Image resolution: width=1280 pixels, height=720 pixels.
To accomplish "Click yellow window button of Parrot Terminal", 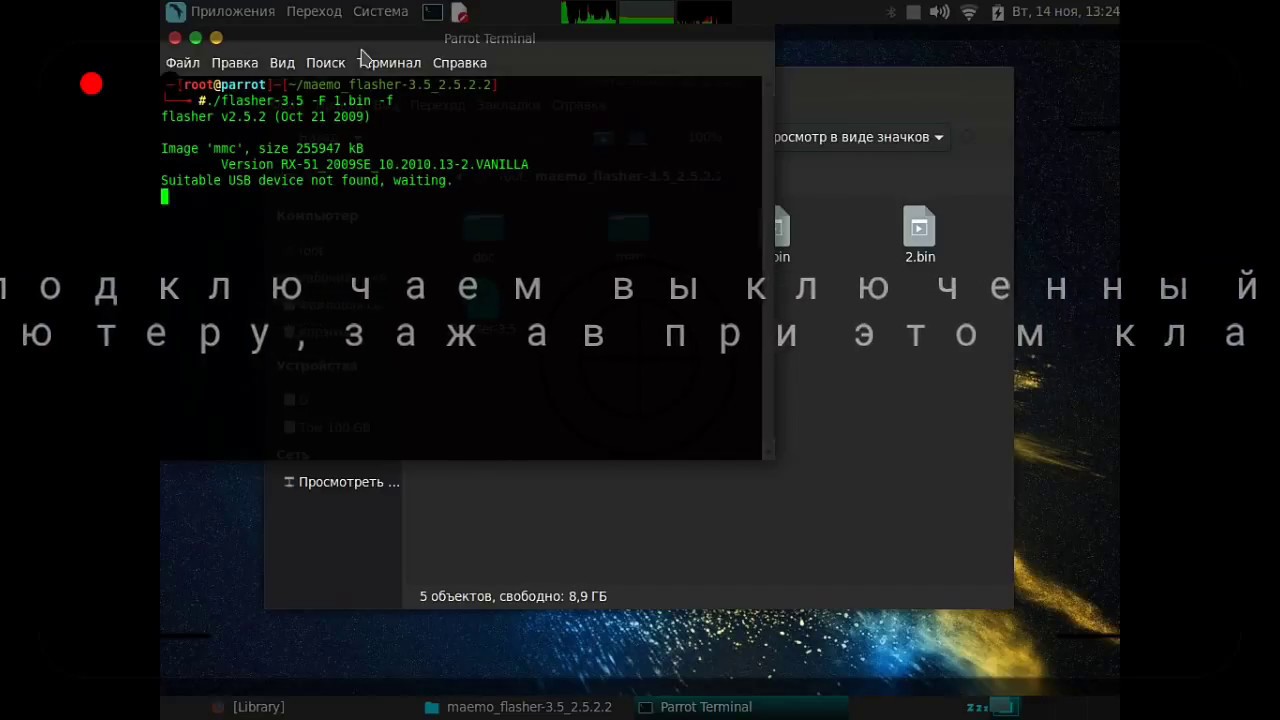I will [x=216, y=38].
